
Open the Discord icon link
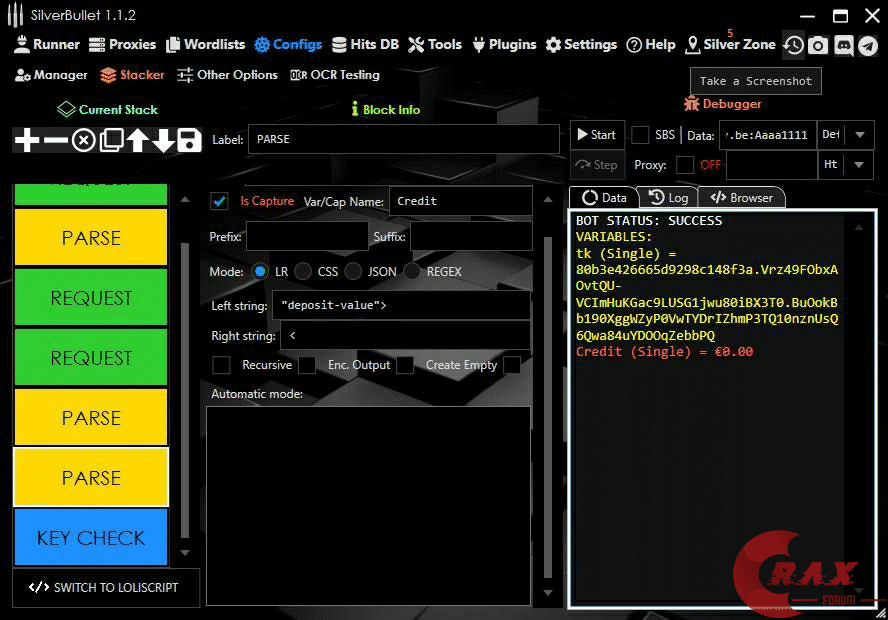click(843, 45)
